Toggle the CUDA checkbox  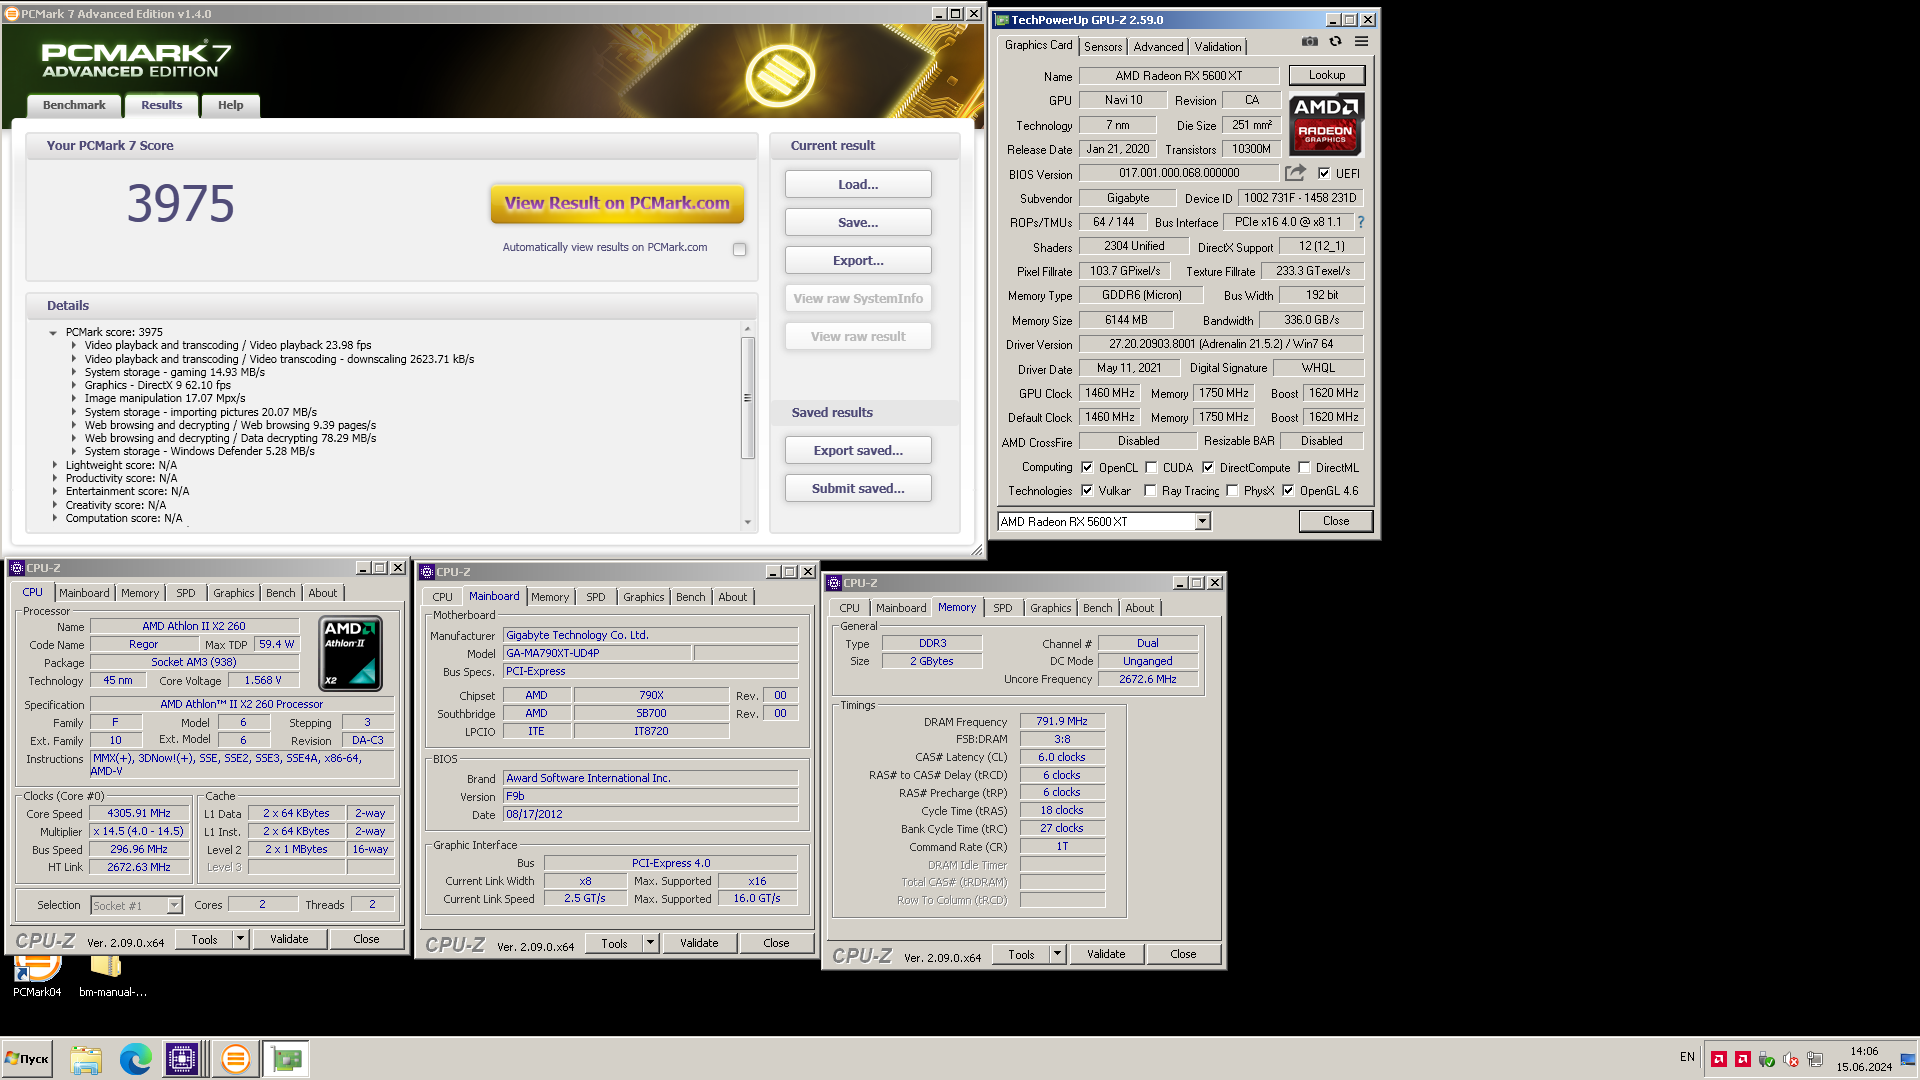click(x=1151, y=467)
